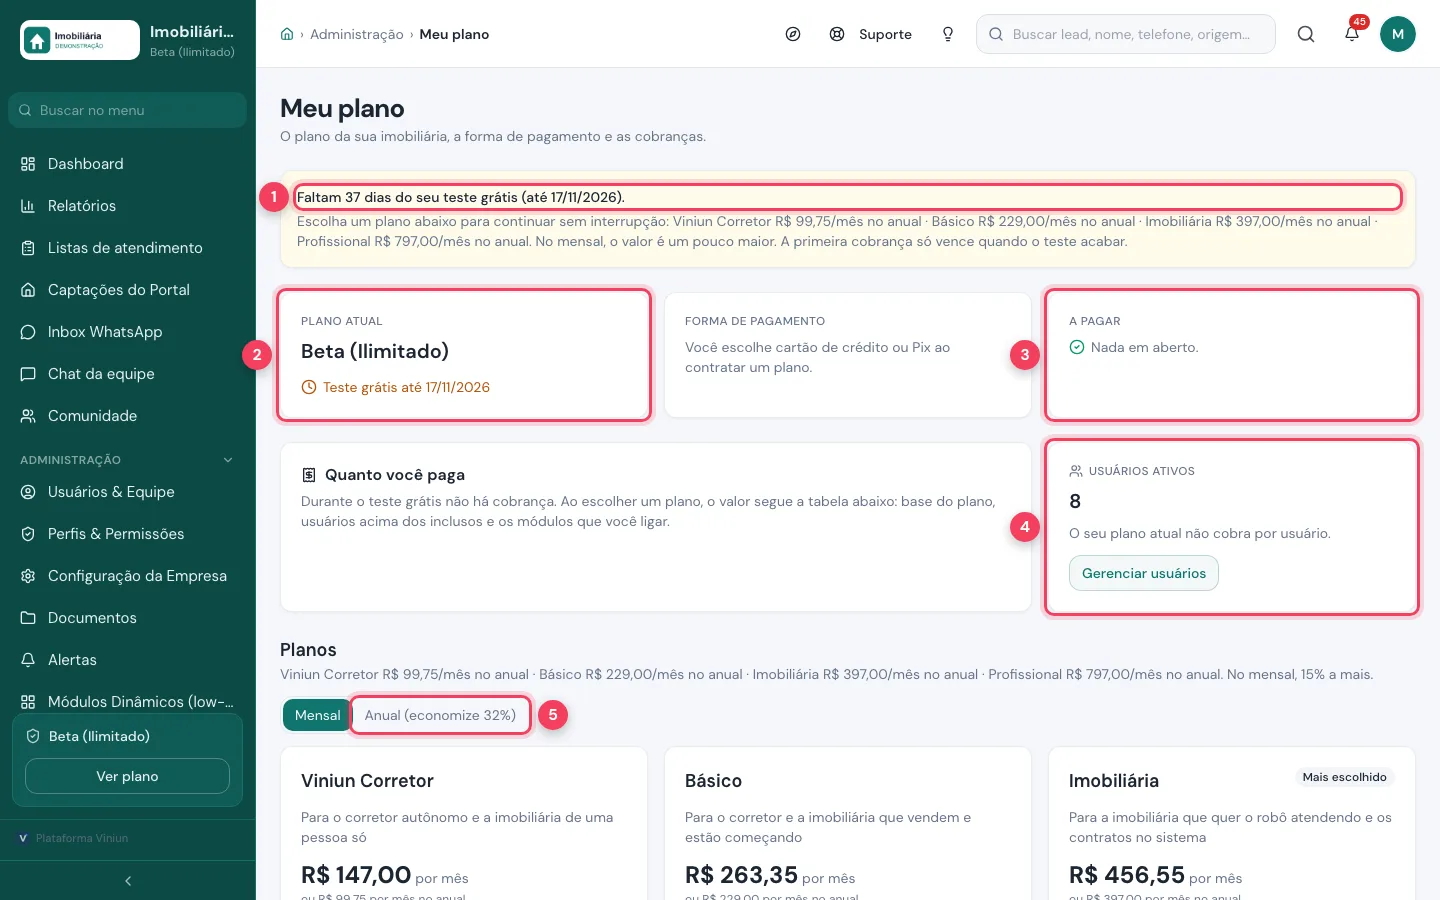The width and height of the screenshot is (1440, 900).
Task: Open Perfis & Permissões
Action: [x=128, y=534]
